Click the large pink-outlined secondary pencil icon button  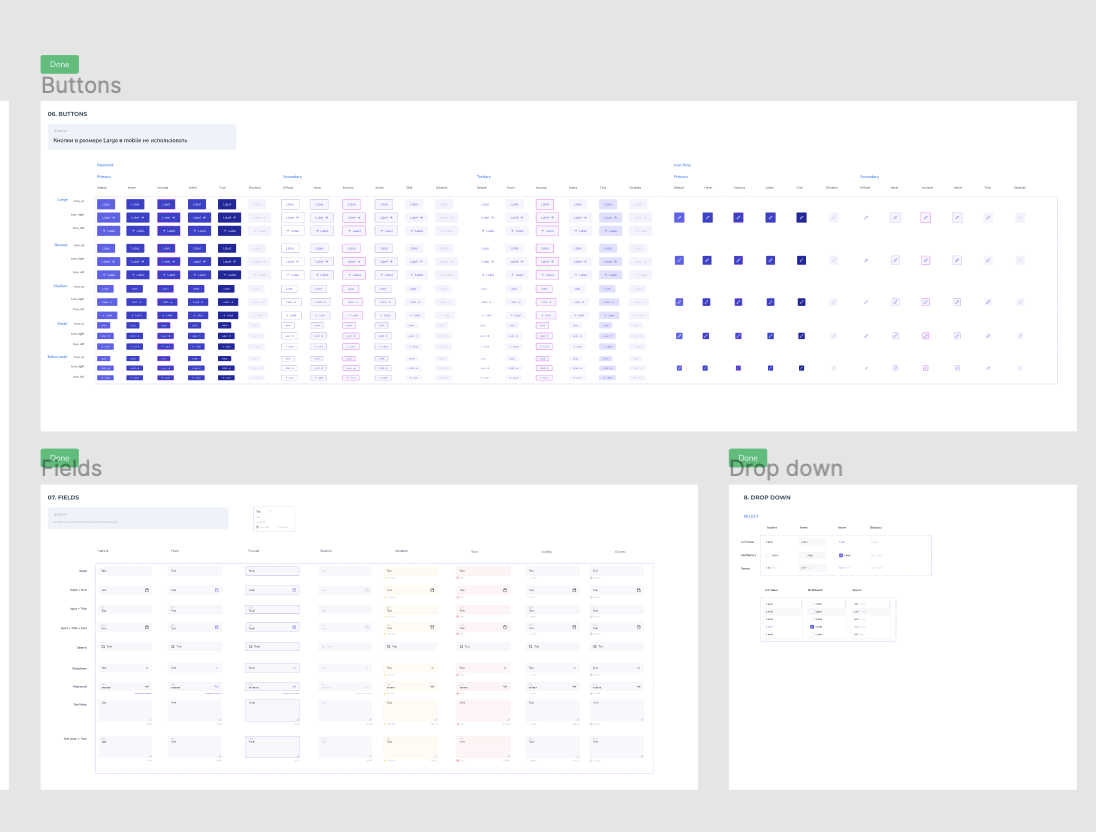925,217
